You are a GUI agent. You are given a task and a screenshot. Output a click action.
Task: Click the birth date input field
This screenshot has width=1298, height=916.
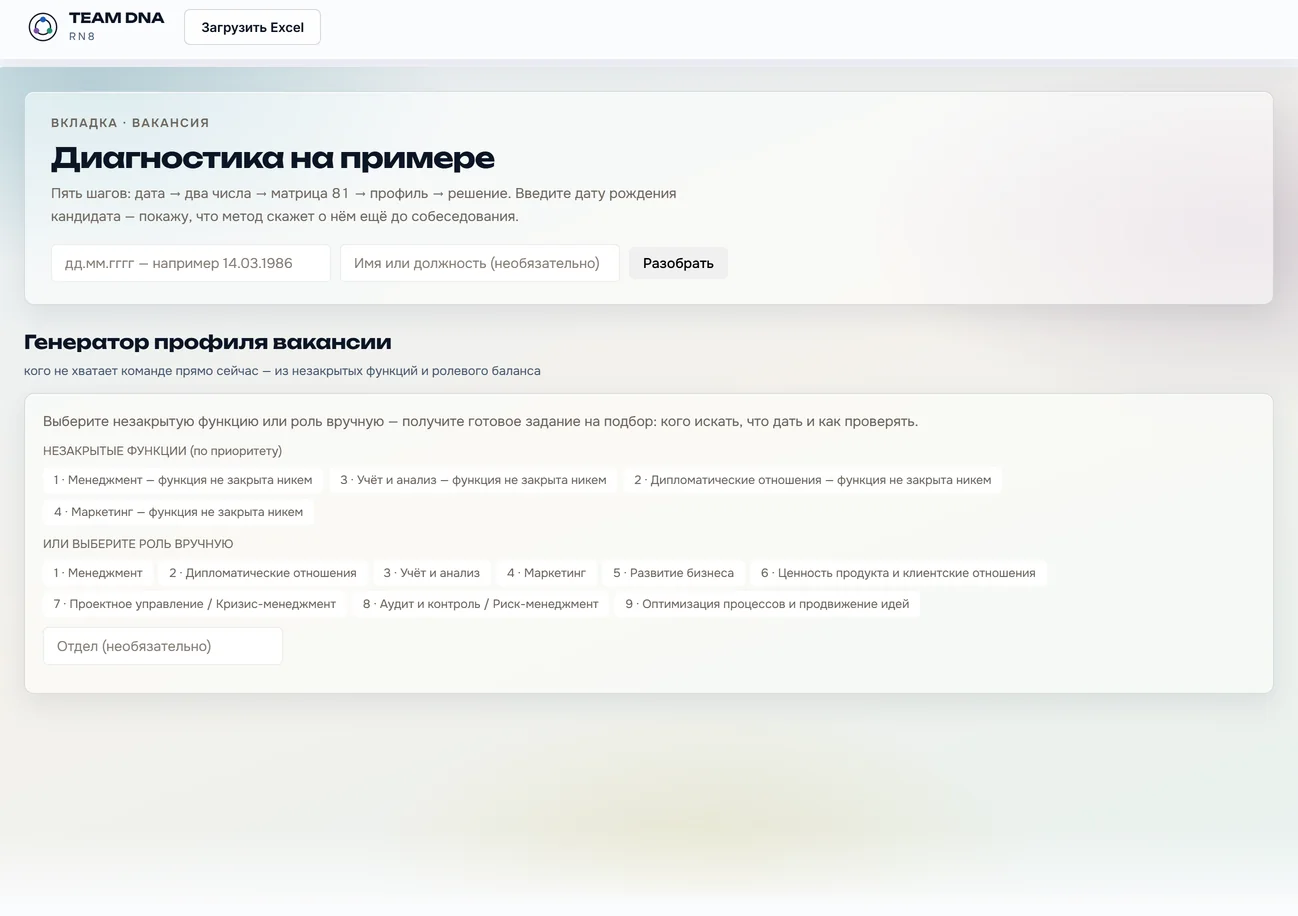click(191, 263)
